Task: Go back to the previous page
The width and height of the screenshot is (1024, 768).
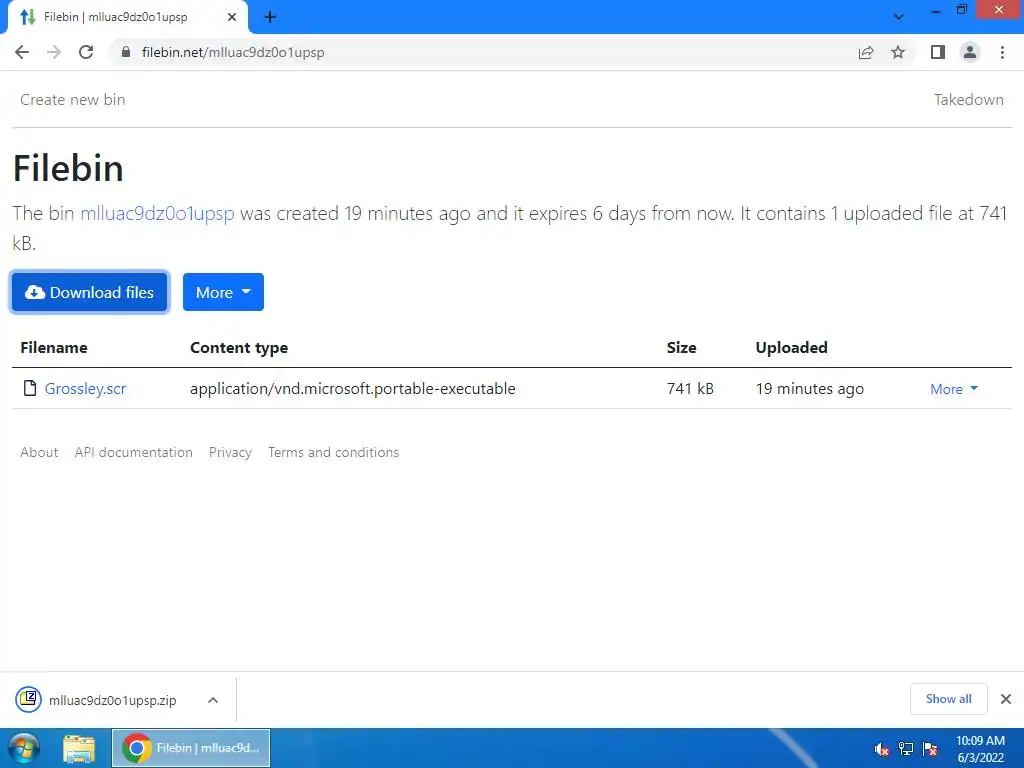Action: (22, 52)
